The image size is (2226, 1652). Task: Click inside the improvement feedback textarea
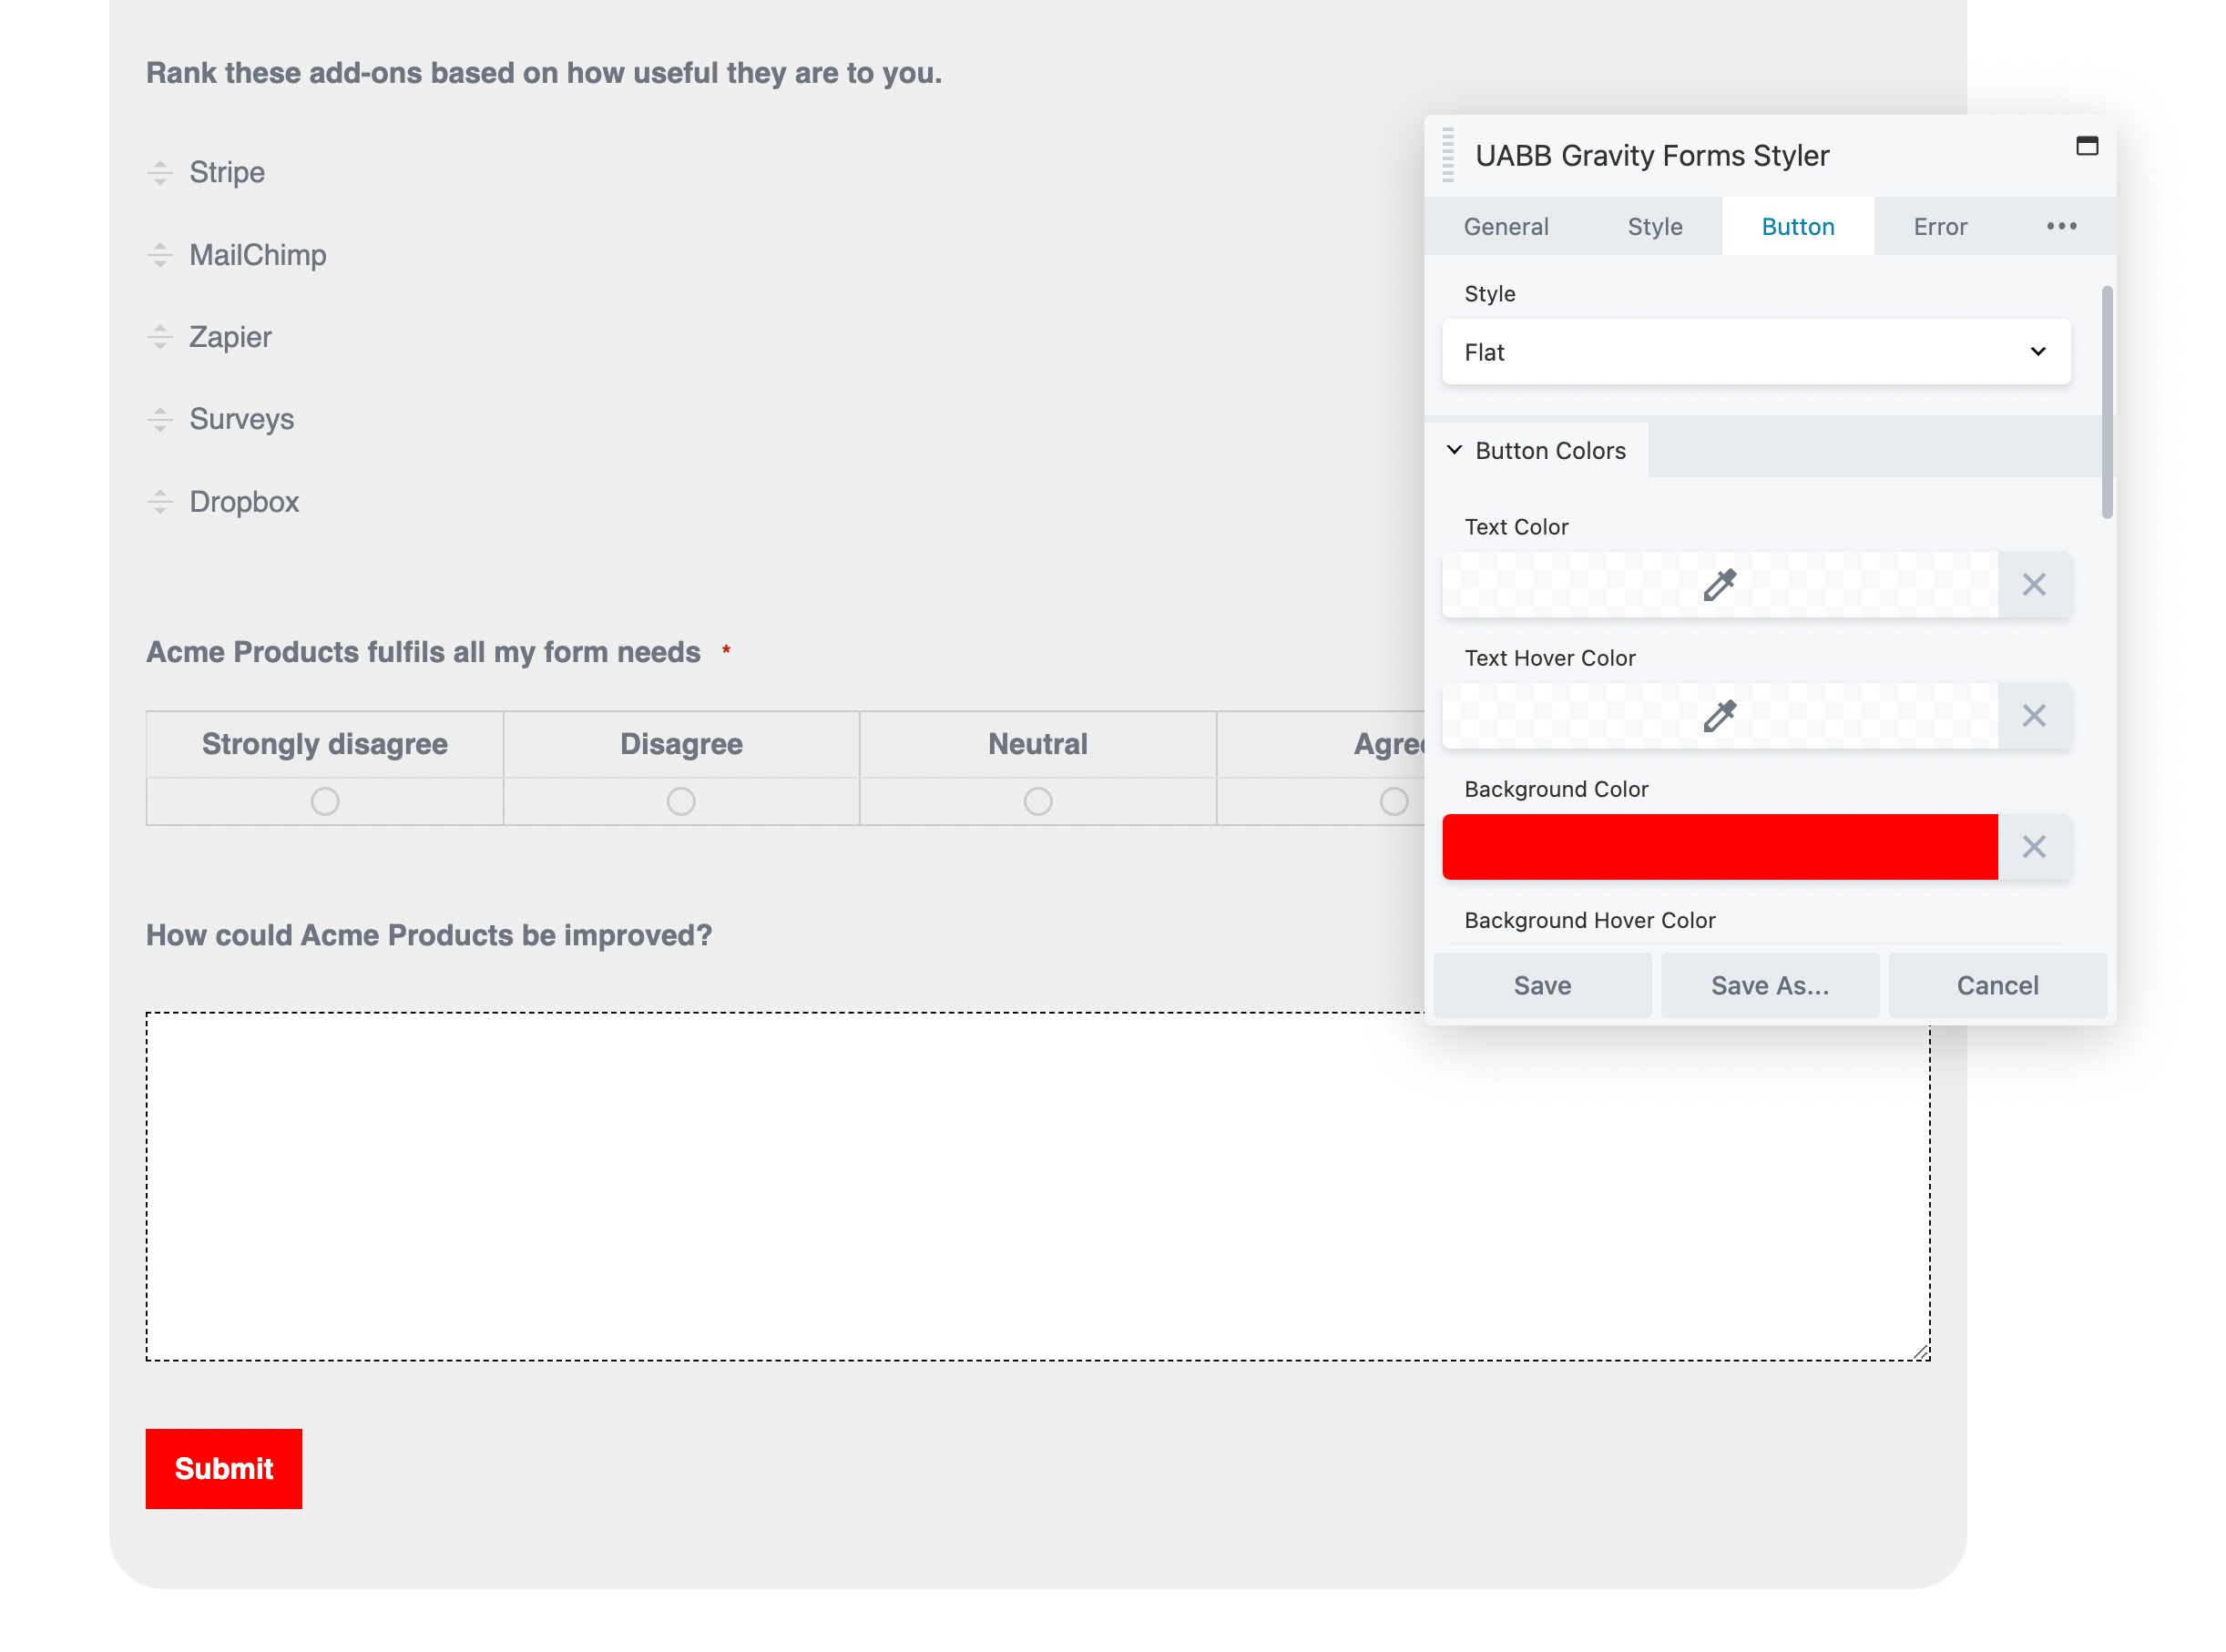pyautogui.click(x=800, y=1180)
